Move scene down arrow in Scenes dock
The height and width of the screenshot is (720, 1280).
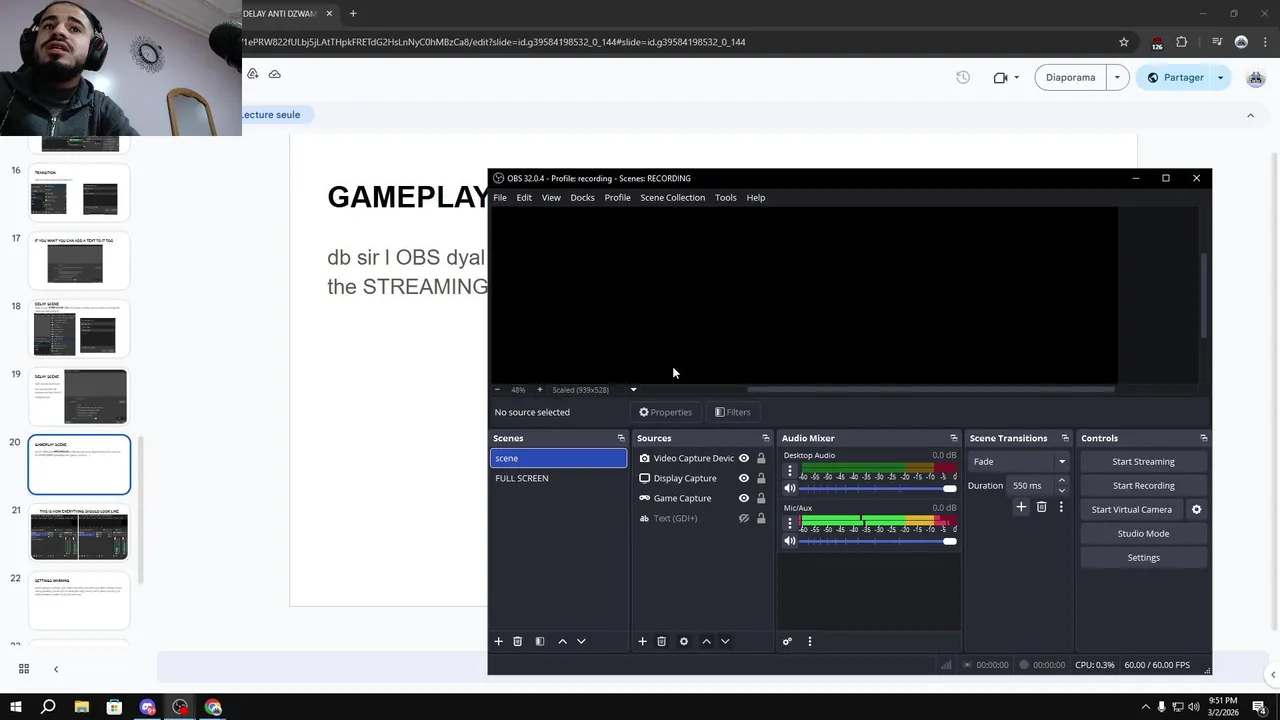coord(581,641)
